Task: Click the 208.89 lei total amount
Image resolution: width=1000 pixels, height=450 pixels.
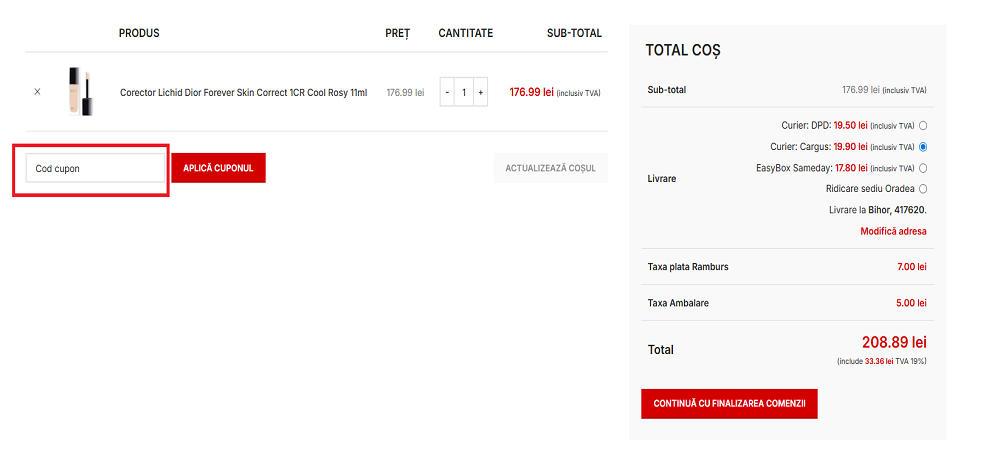Action: [894, 343]
